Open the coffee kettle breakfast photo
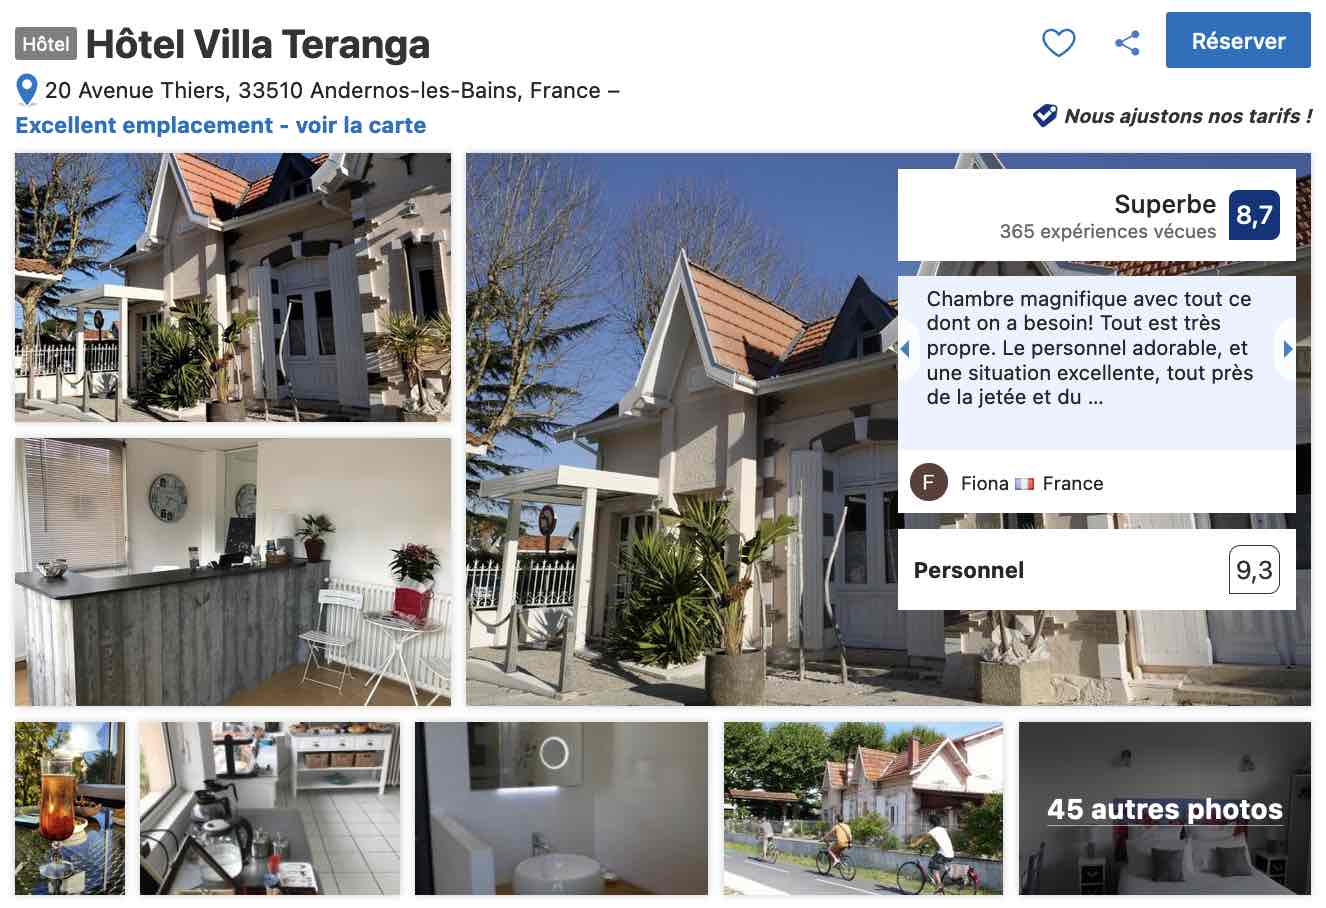The height and width of the screenshot is (908, 1326). 270,808
